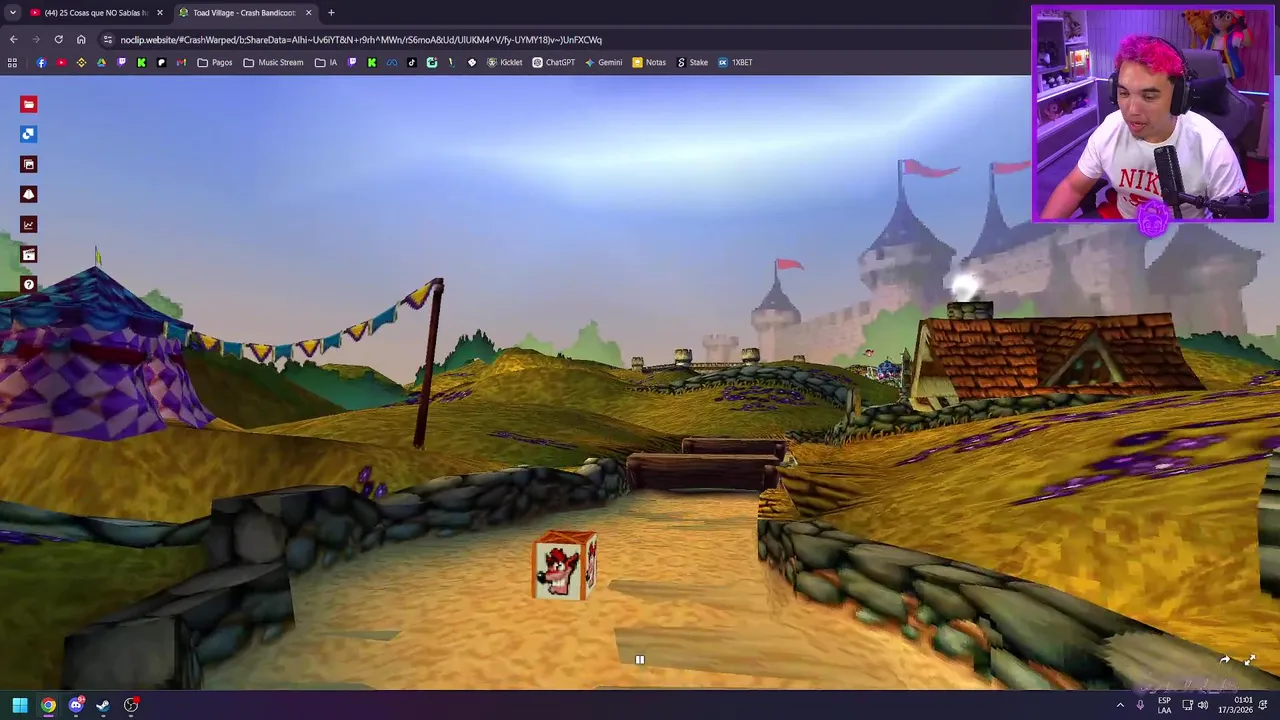The height and width of the screenshot is (720, 1280).
Task: Toggle fullscreen with the expand arrows icon
Action: coord(1250,660)
